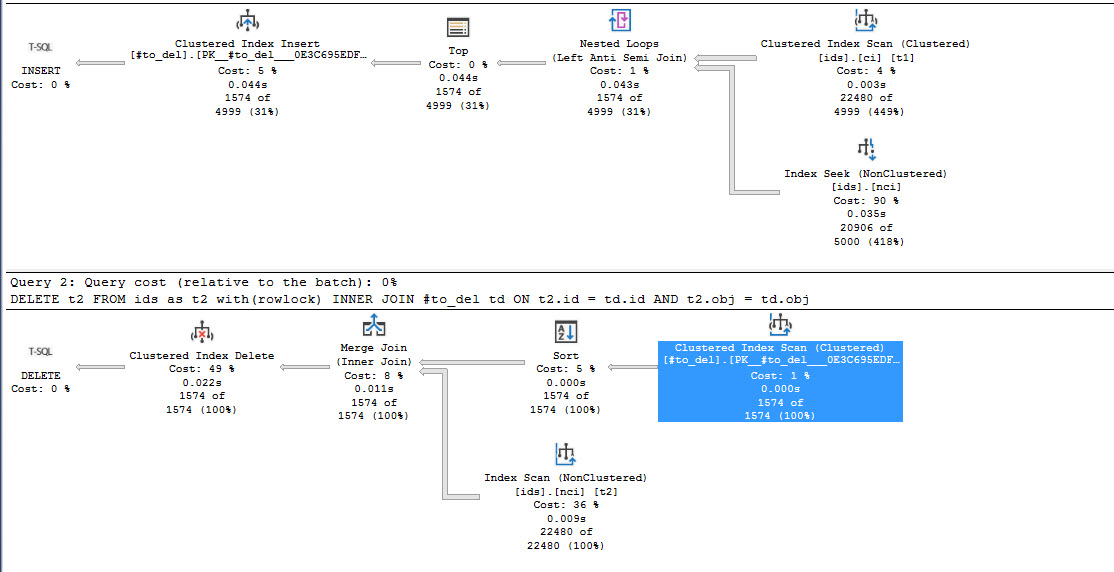The width and height of the screenshot is (1114, 572).
Task: Select the '[ids].[nci] [t2]' text
Action: 566,491
